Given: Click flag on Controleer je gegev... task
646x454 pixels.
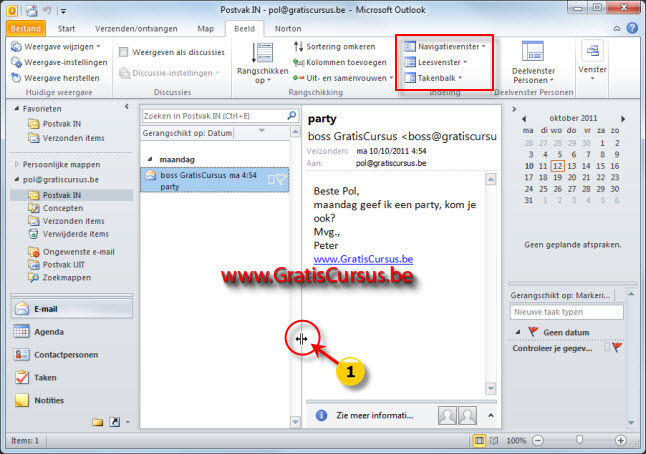Looking at the screenshot, I should click(x=617, y=348).
